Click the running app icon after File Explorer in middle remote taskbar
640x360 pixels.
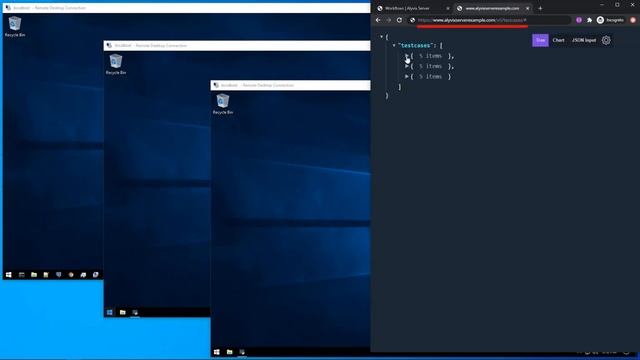pos(135,312)
